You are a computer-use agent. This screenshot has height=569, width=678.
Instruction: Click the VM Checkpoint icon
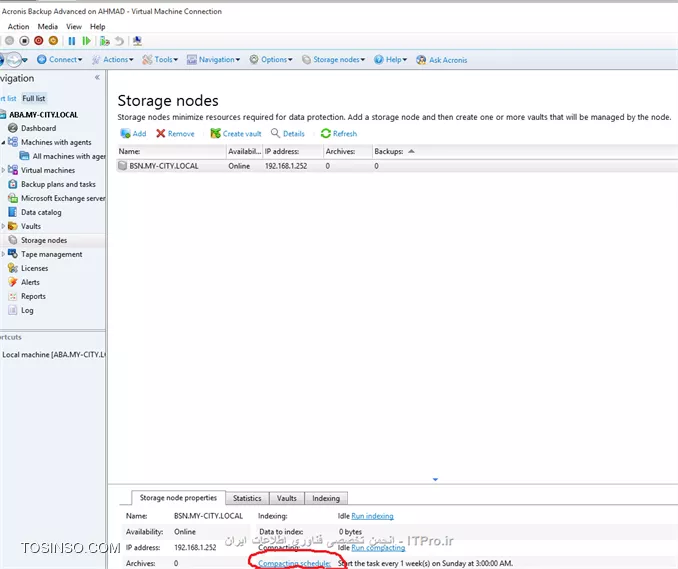coord(105,41)
